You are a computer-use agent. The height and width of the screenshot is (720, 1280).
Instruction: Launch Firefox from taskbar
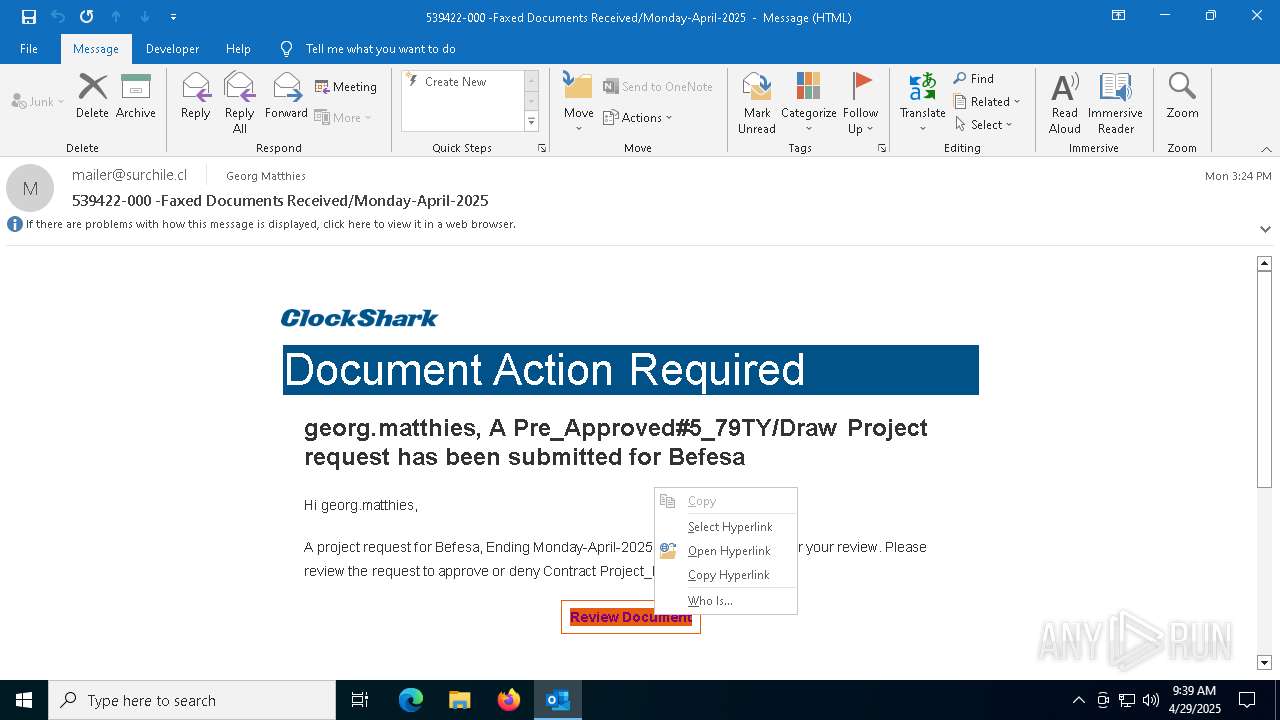[x=509, y=700]
